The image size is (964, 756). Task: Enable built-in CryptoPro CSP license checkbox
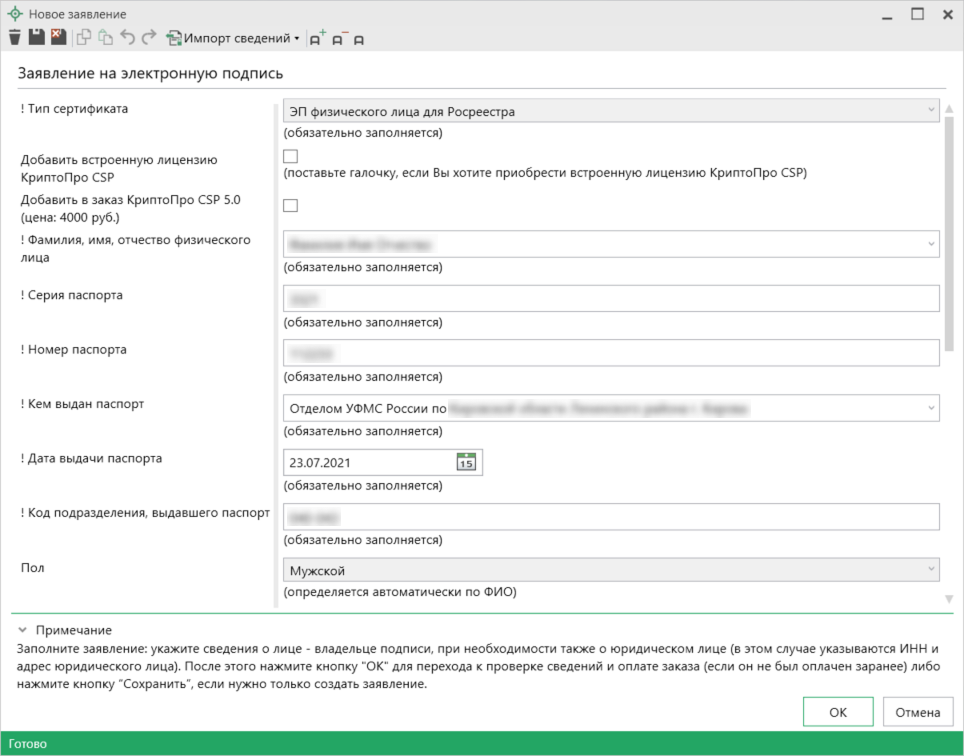coord(291,156)
